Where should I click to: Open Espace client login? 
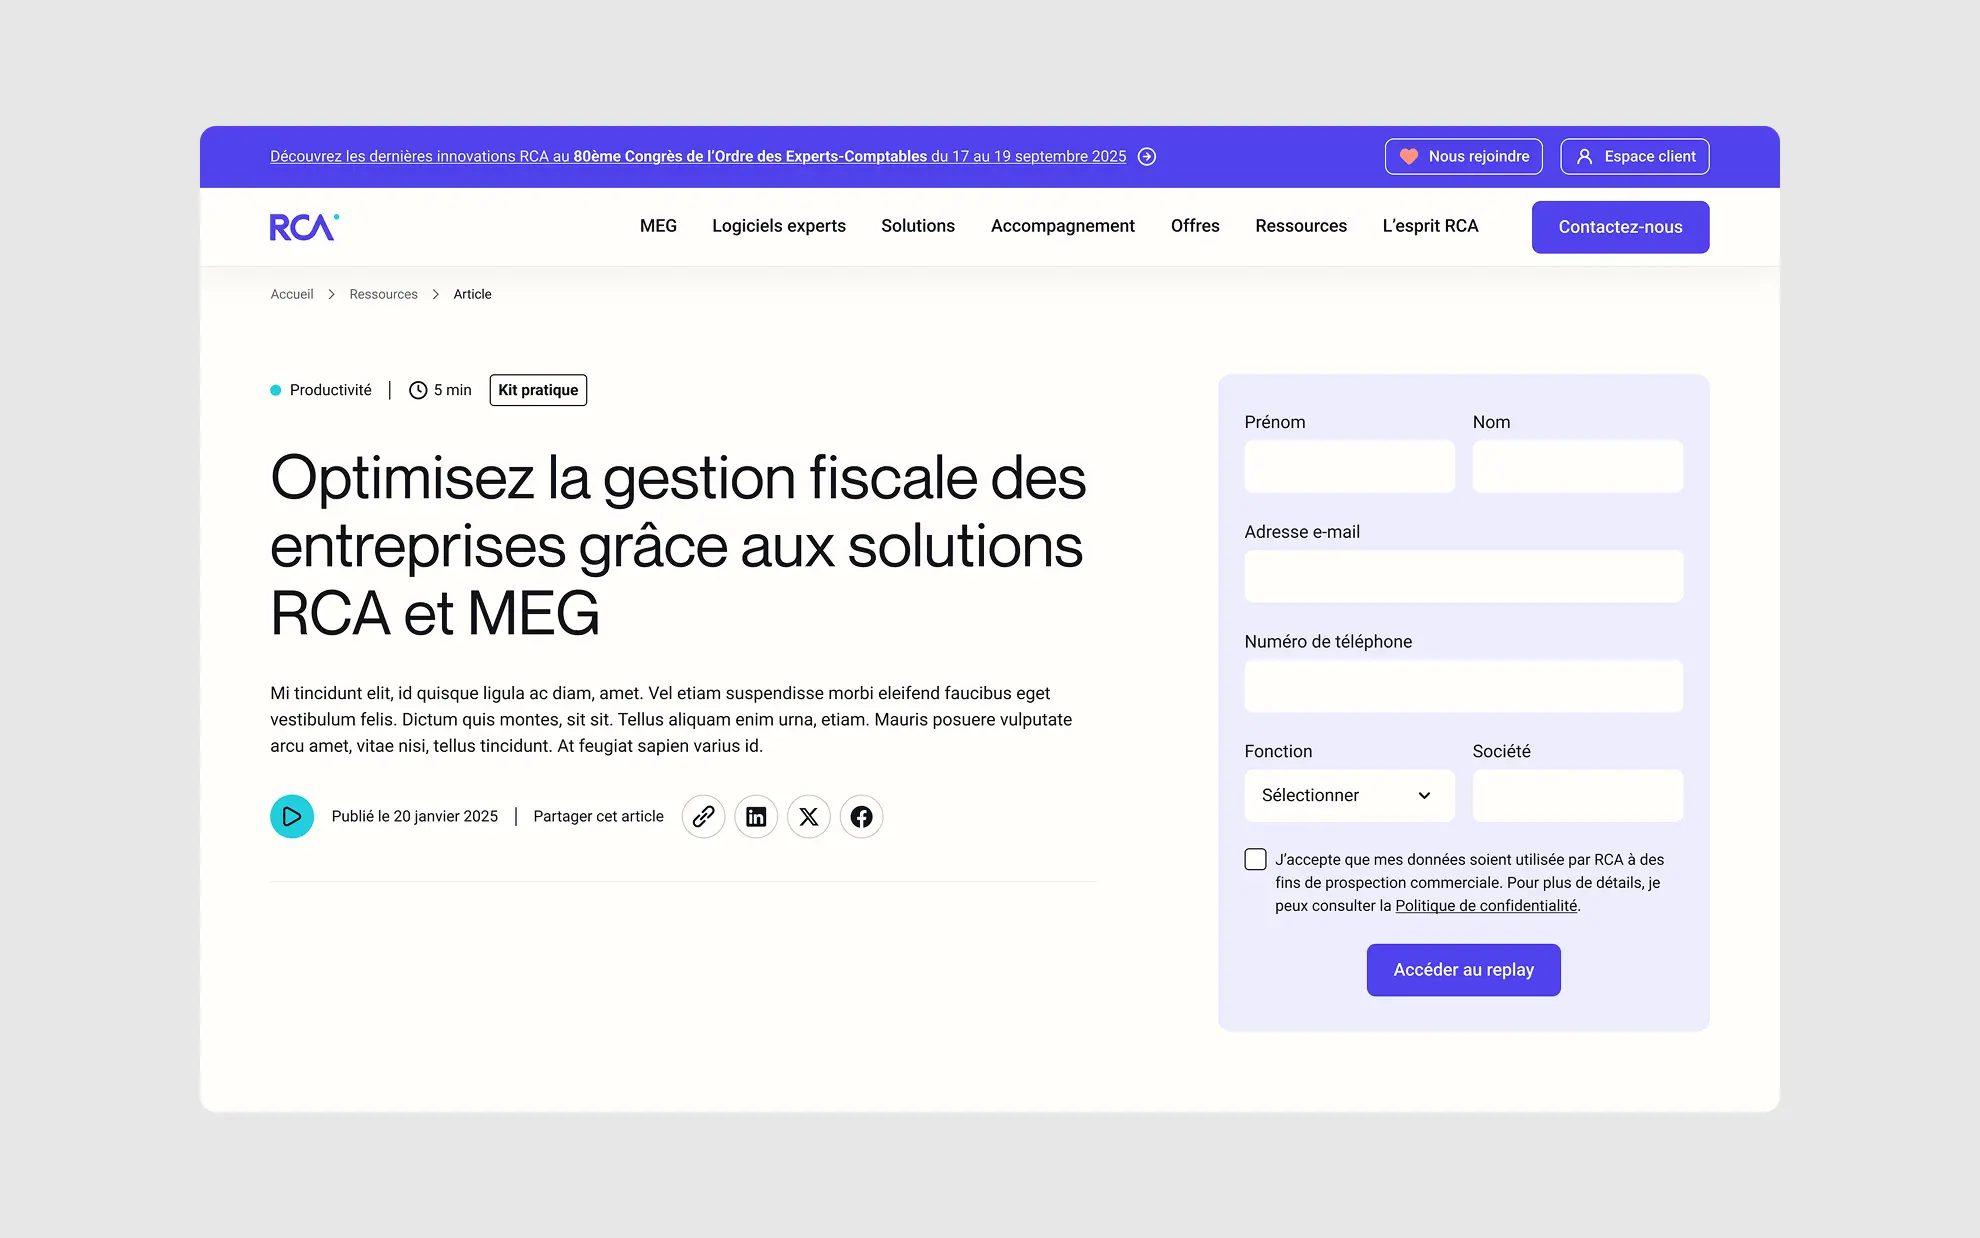[x=1634, y=157]
